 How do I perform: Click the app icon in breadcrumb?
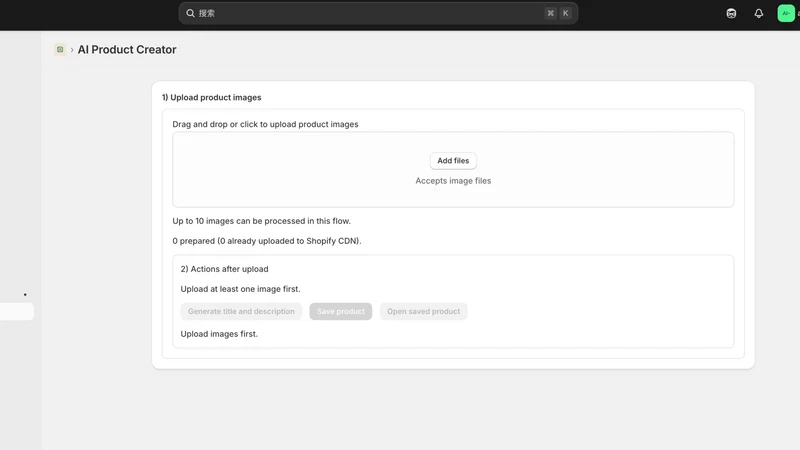click(60, 49)
